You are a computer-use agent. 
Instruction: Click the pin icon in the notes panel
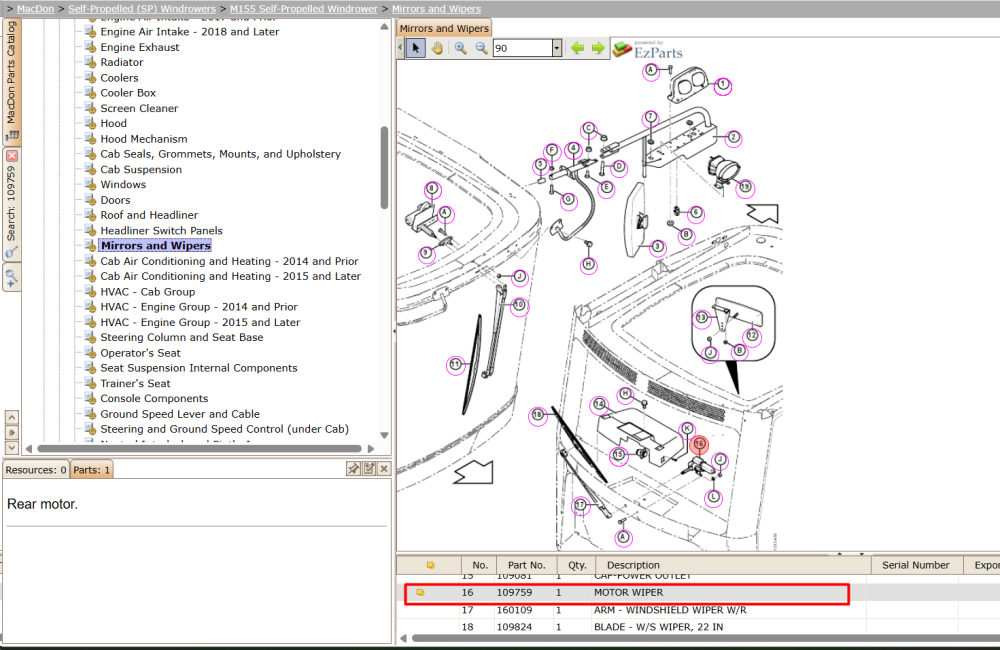(x=353, y=469)
